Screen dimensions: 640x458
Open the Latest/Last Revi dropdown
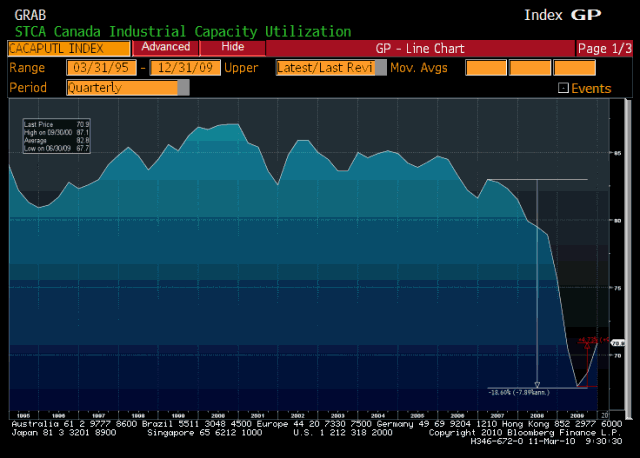click(x=317, y=68)
